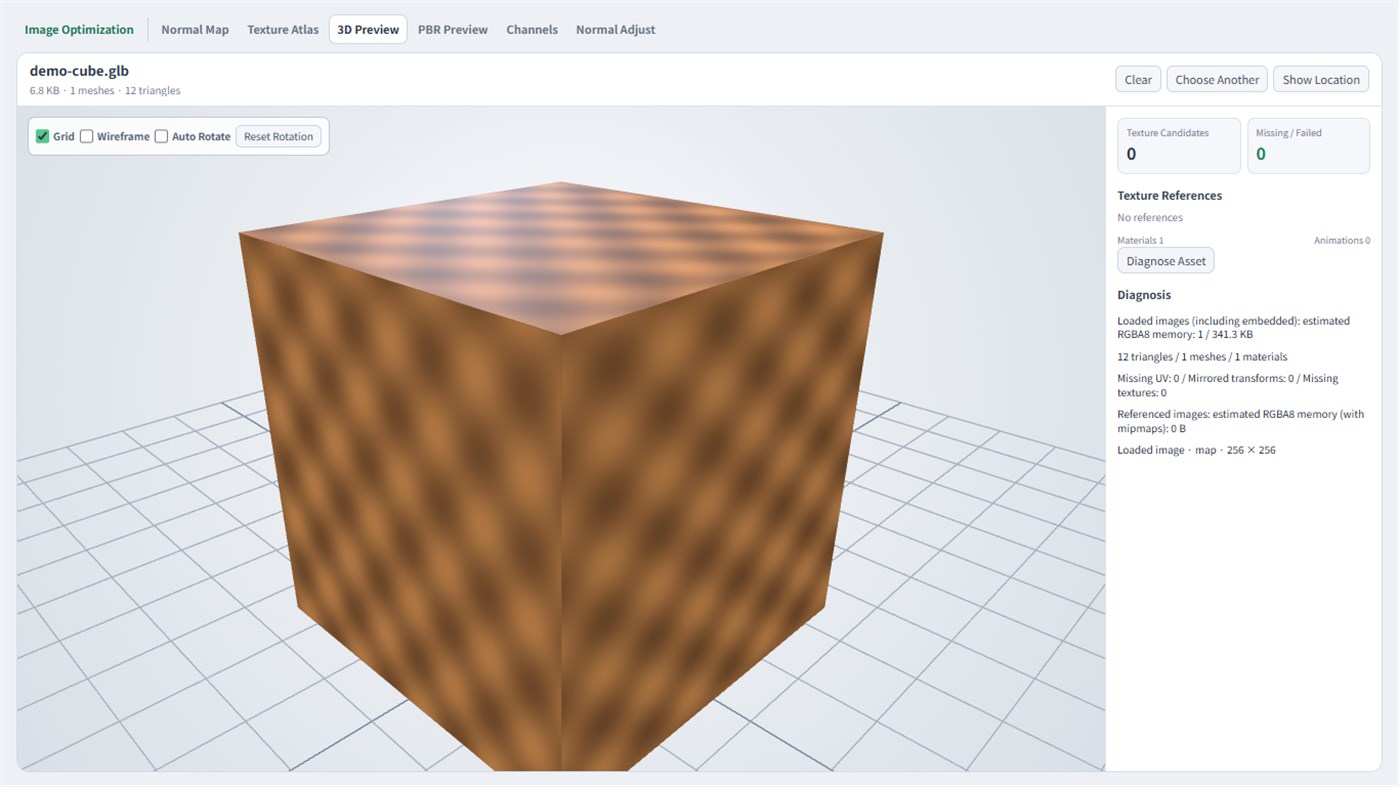
Task: Click the Missing / Failed count card
Action: click(x=1308, y=146)
